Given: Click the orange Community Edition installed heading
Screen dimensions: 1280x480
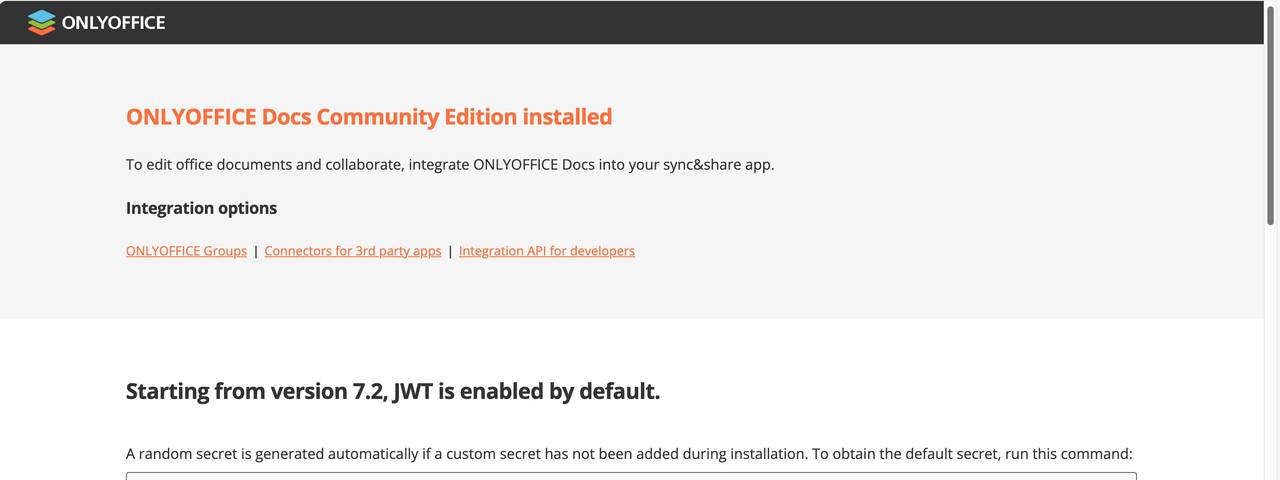Looking at the screenshot, I should click(x=369, y=117).
